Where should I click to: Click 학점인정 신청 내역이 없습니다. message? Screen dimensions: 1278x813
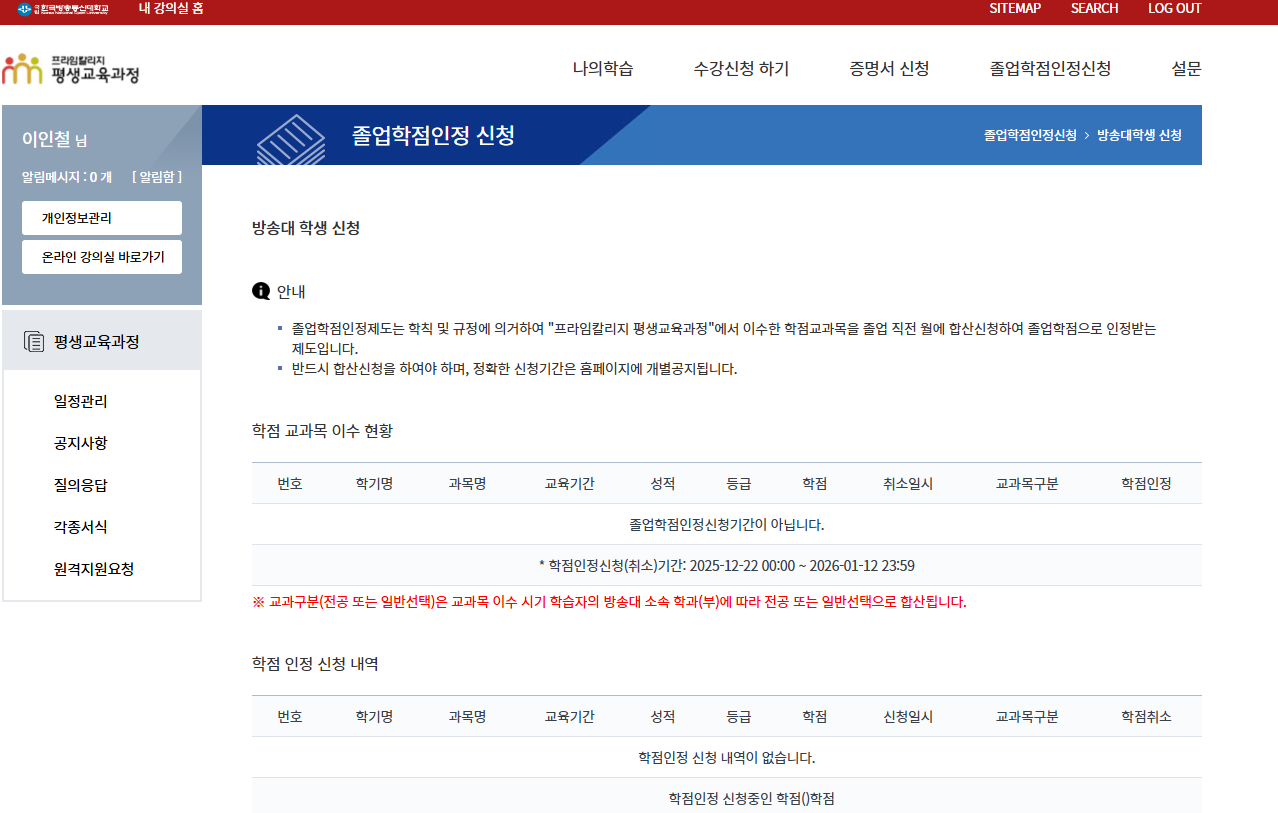(727, 758)
